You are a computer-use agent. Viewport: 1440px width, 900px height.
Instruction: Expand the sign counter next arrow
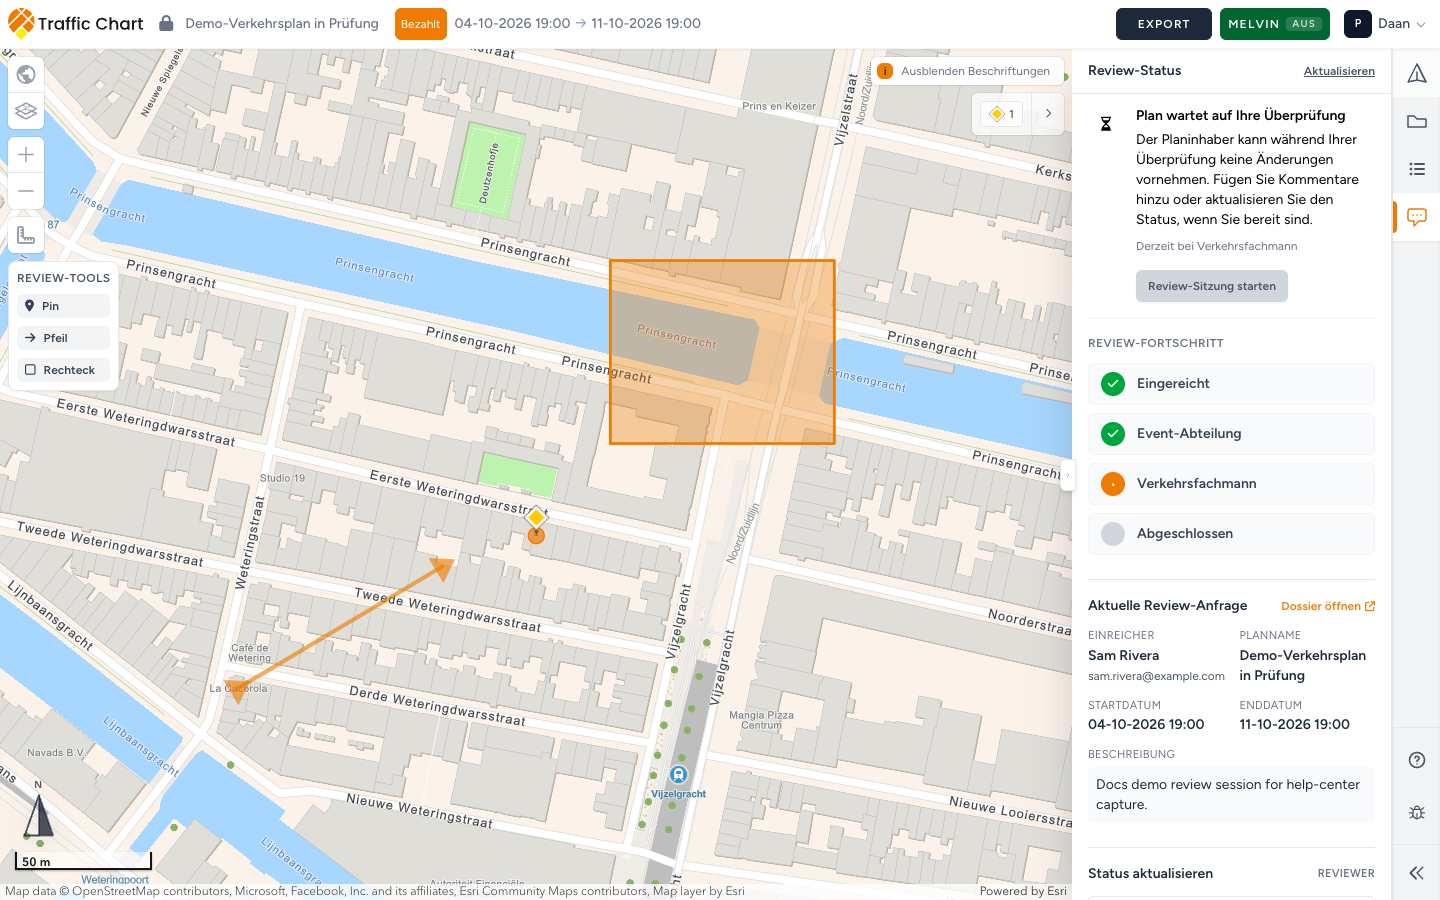(1048, 114)
